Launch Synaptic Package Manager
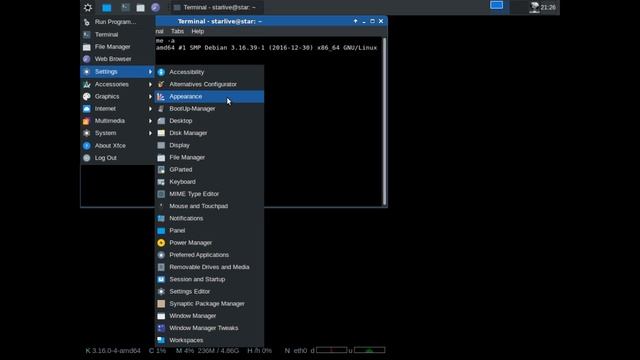The image size is (640, 360). (209, 304)
